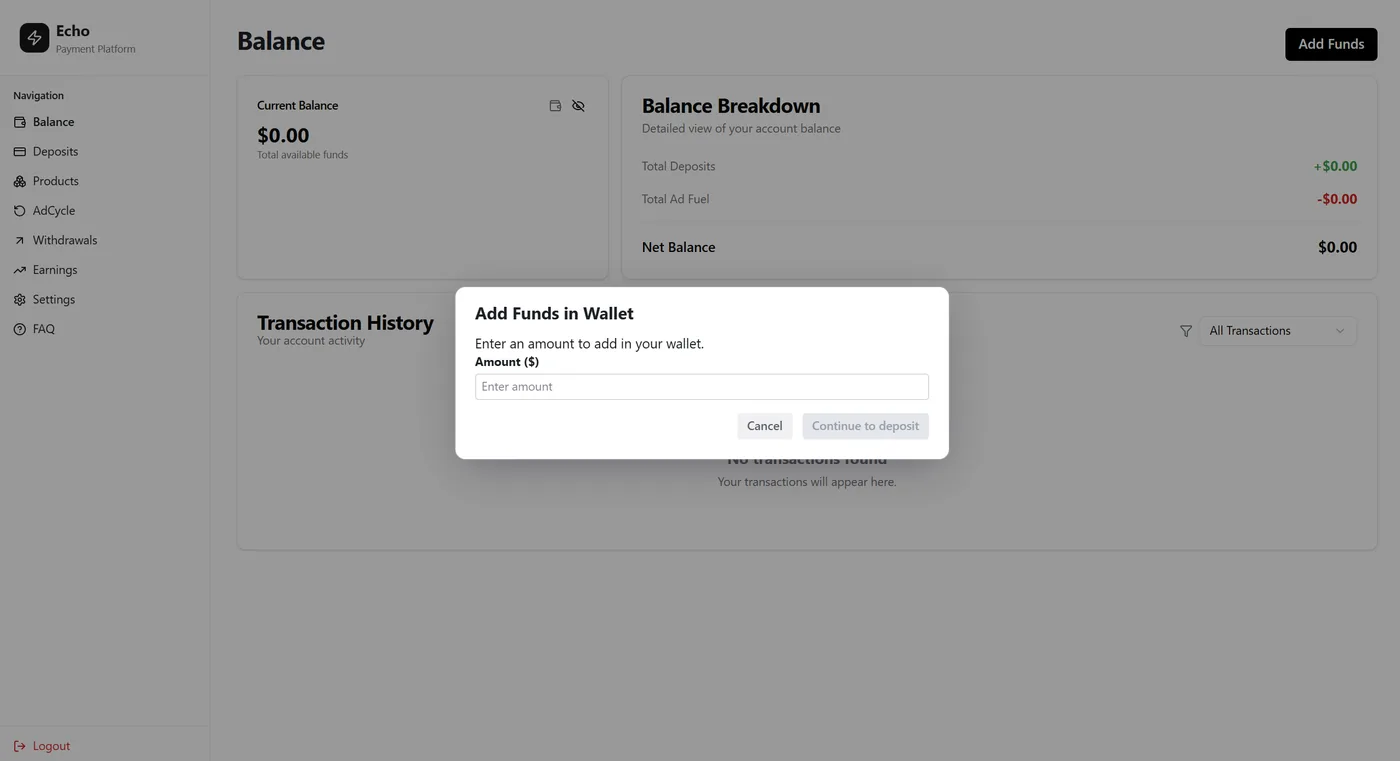Click the chevron arrow of All Transactions
Viewport: 1400px width, 761px height.
click(x=1340, y=331)
